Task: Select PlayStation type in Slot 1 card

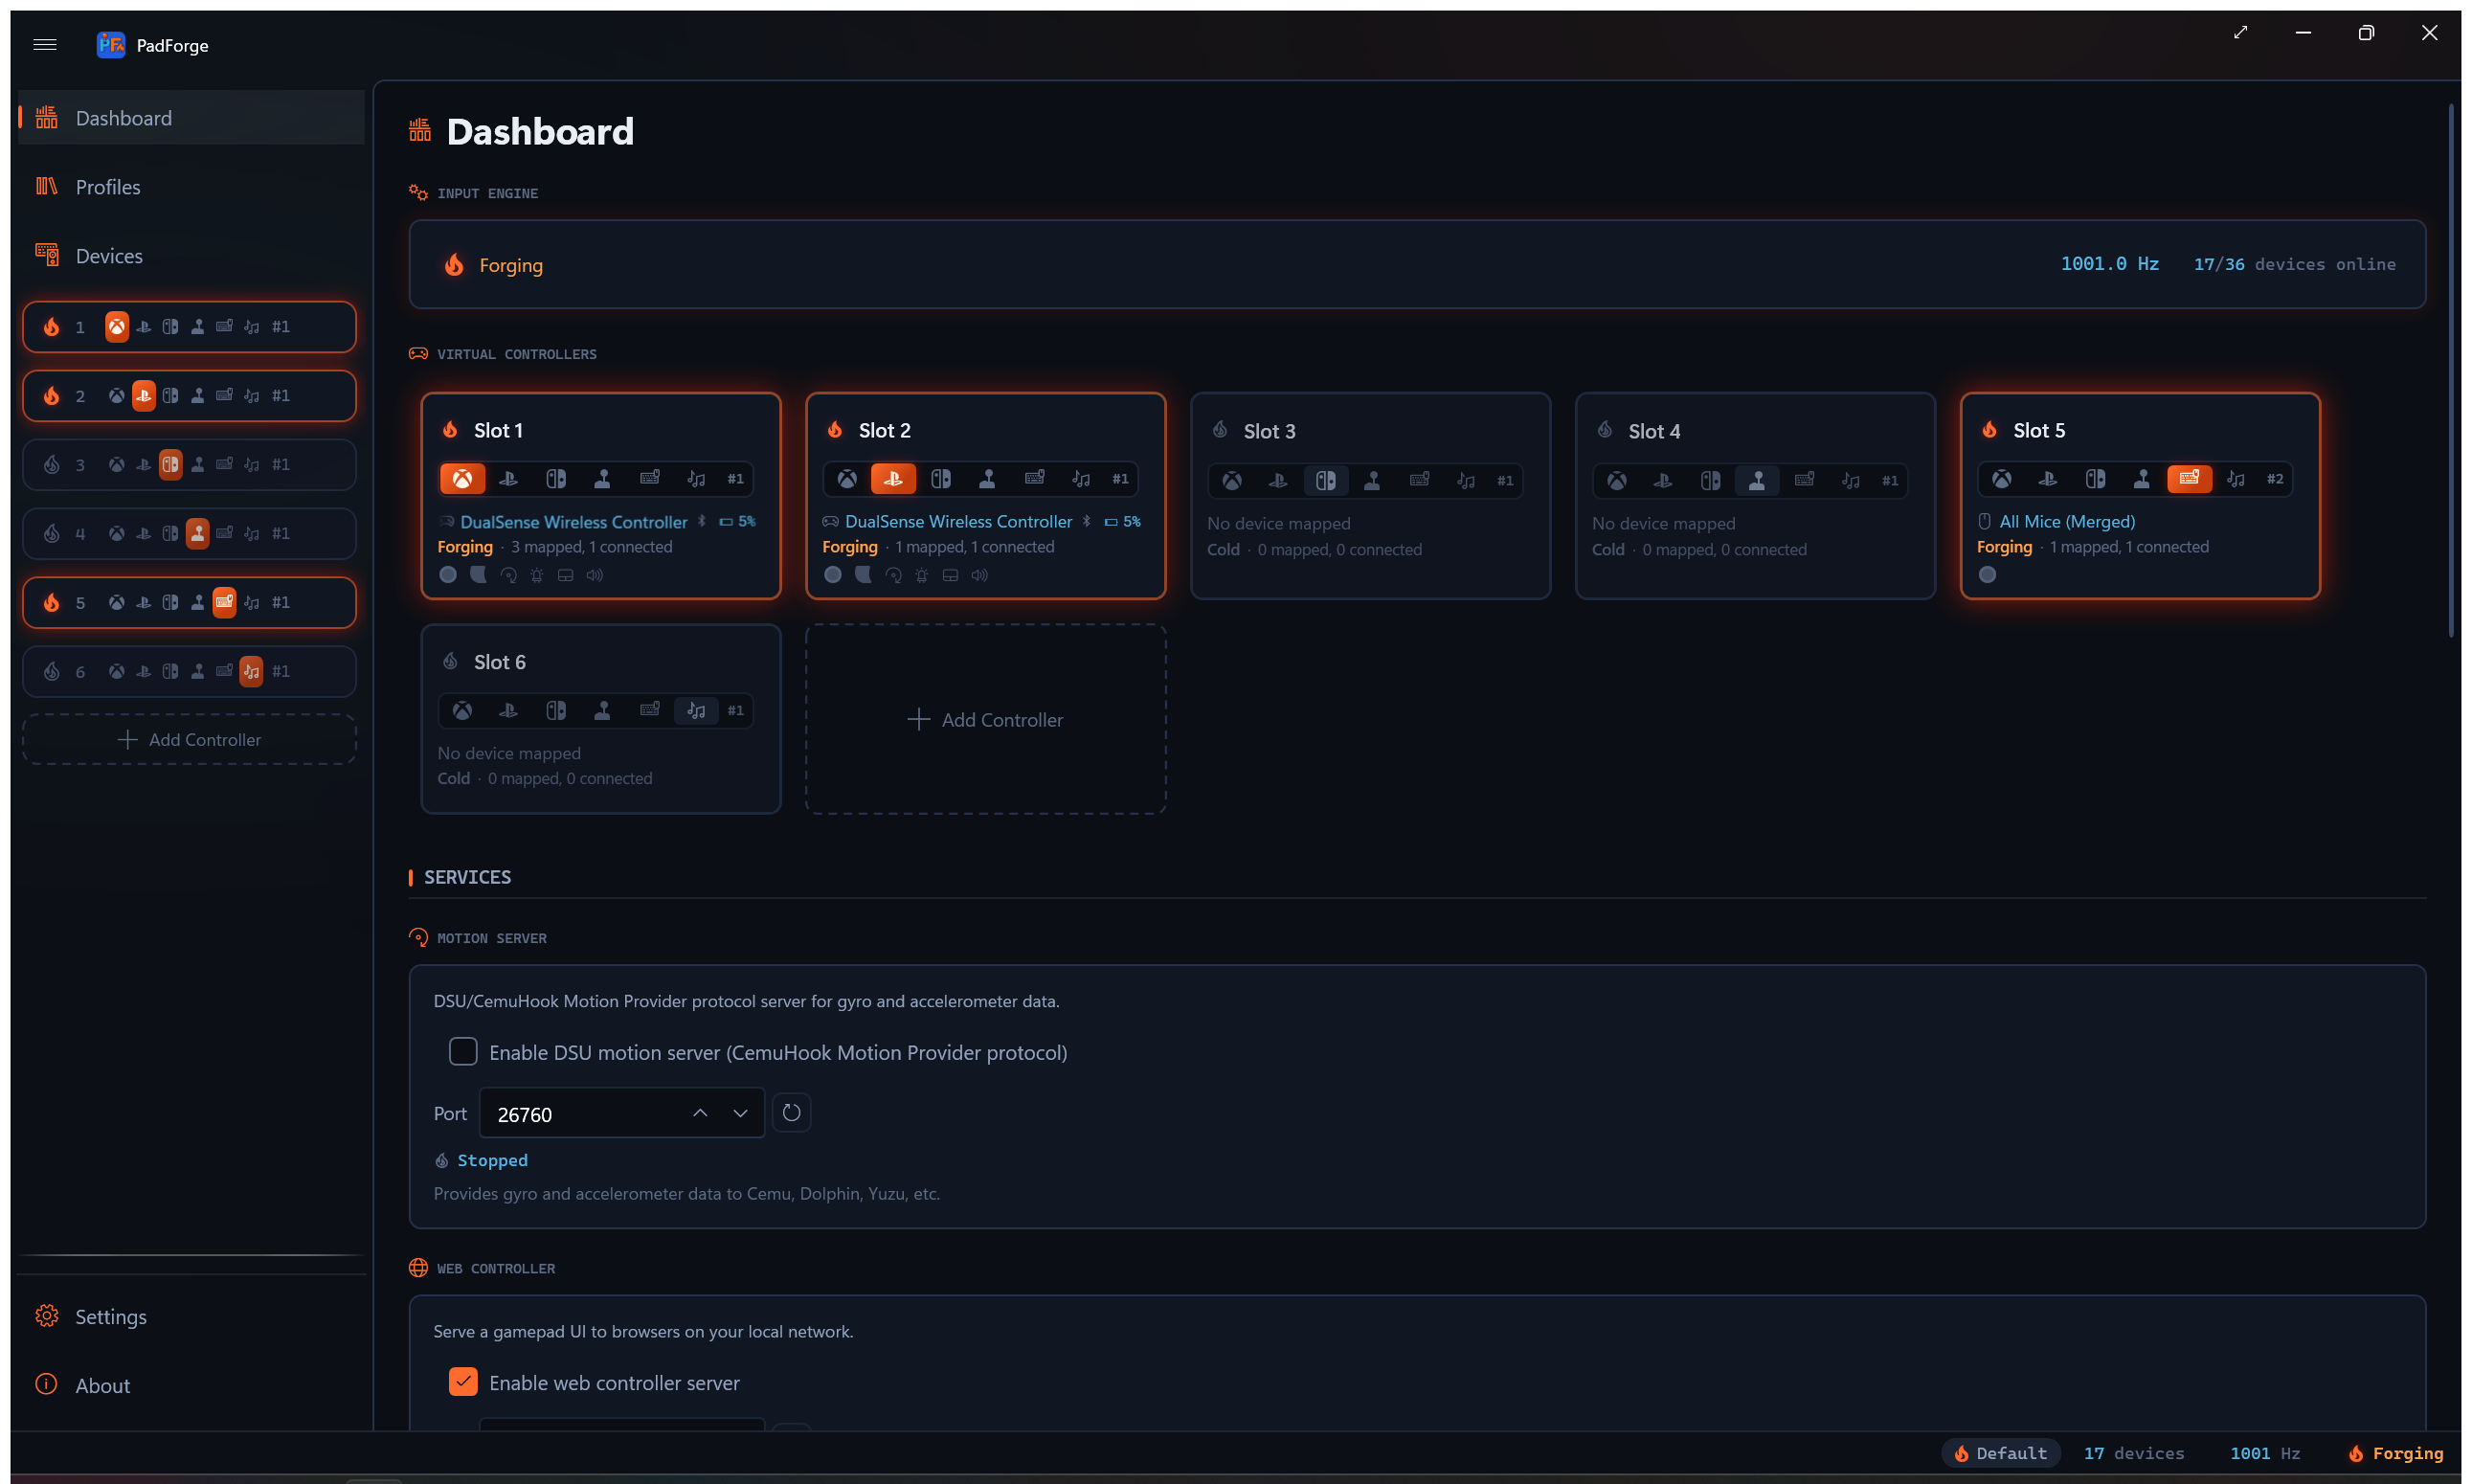Action: 508,479
